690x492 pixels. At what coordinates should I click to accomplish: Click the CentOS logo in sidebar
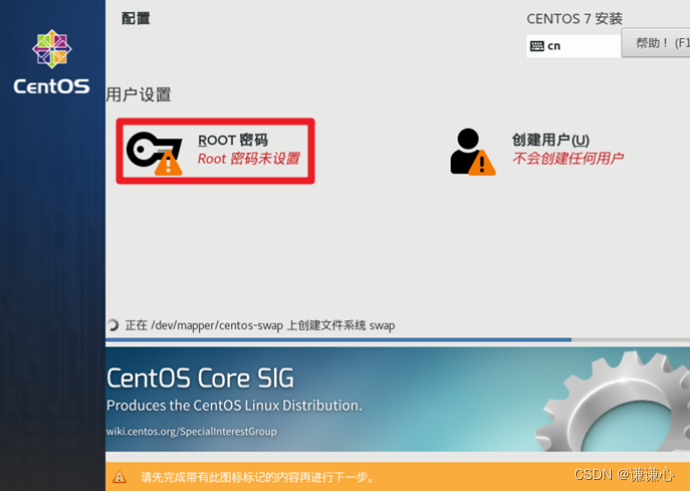(x=51, y=62)
